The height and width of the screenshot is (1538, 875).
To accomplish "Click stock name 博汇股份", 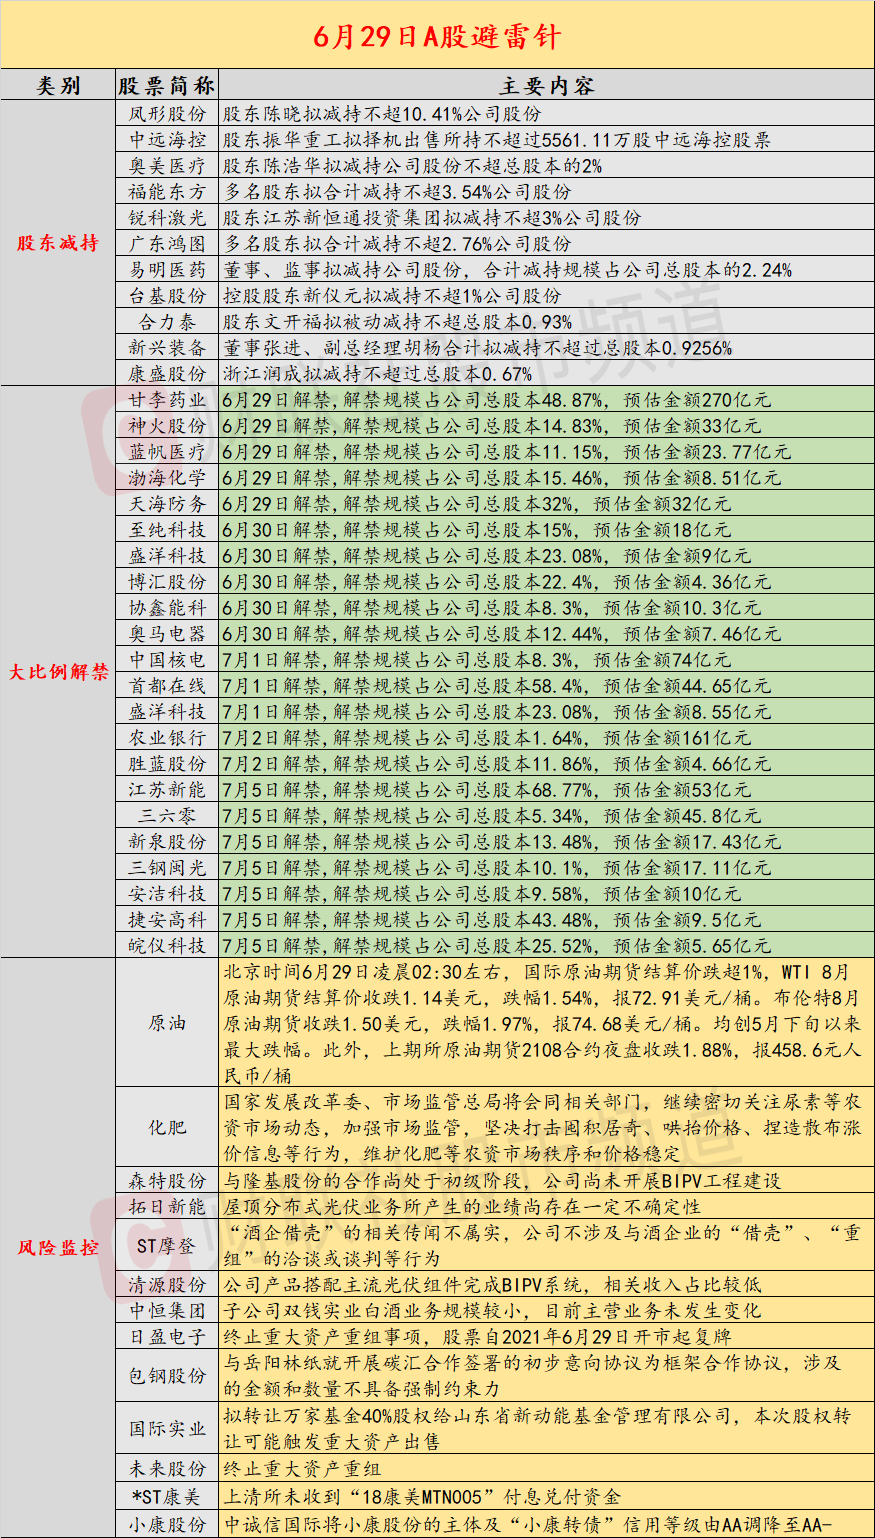I will click(167, 582).
